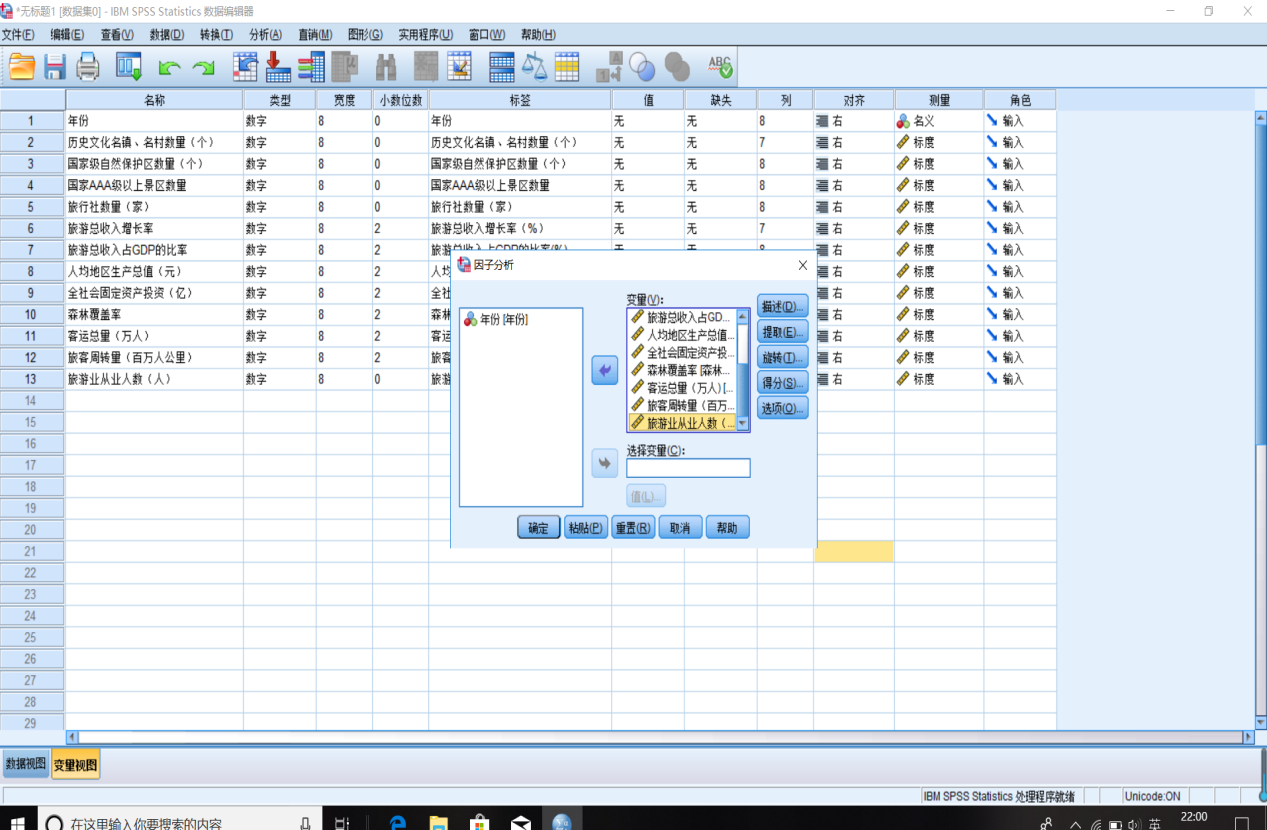Click the Go to variable red arrow icon
Viewport: 1267px width, 830px height.
pyautogui.click(x=277, y=67)
